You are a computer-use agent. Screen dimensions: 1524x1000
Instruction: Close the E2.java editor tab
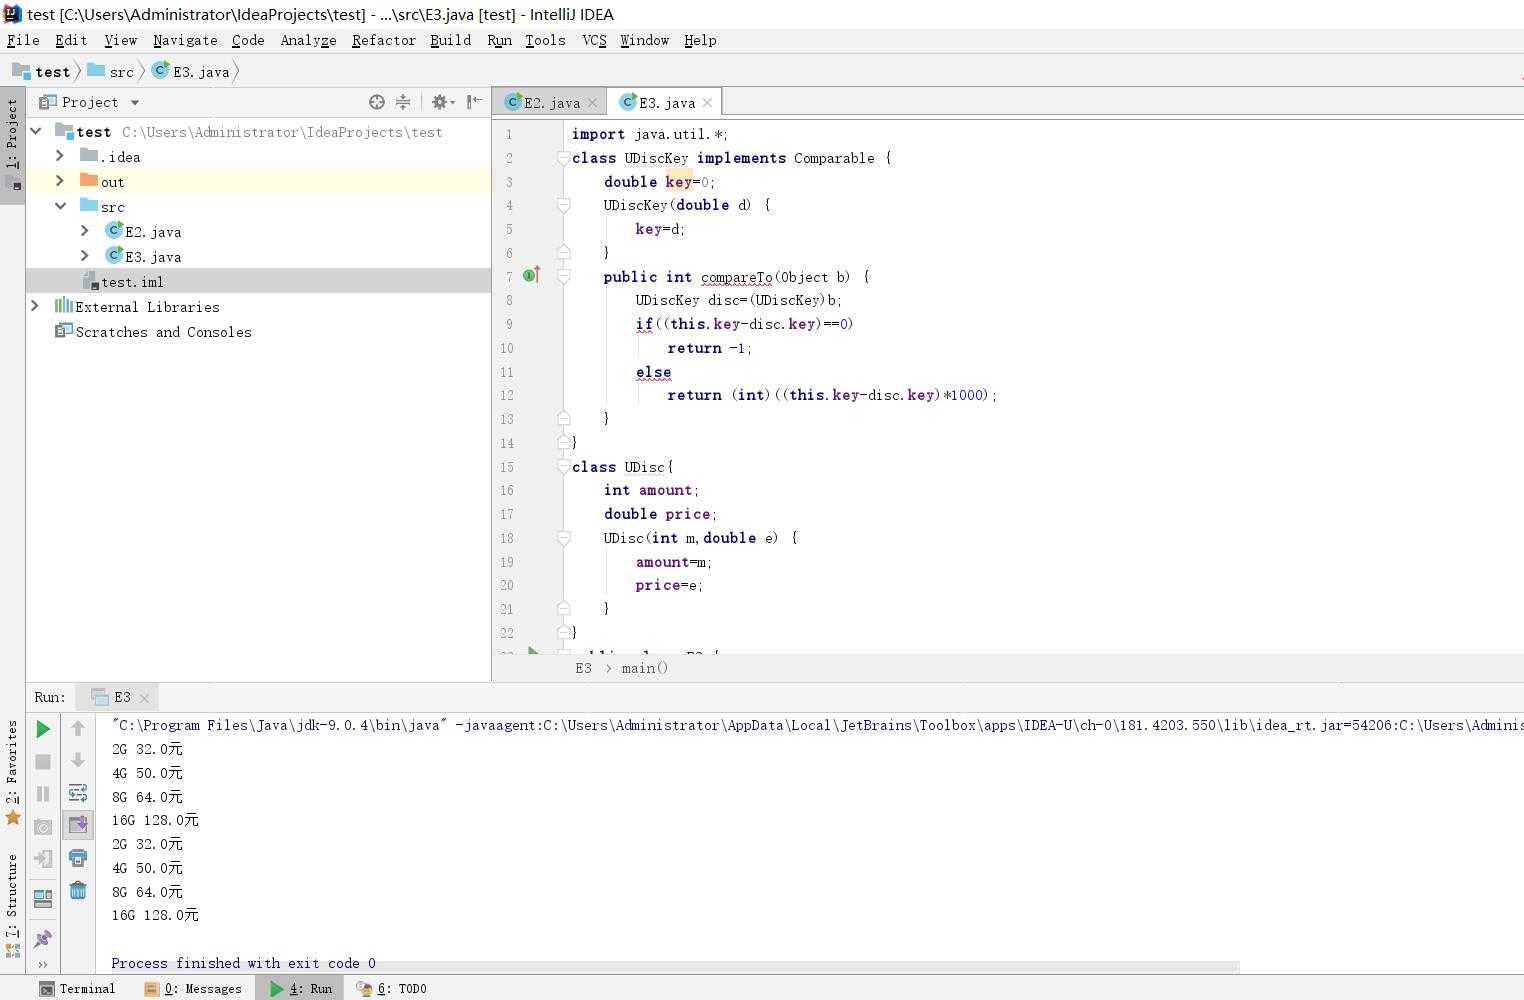tap(592, 102)
